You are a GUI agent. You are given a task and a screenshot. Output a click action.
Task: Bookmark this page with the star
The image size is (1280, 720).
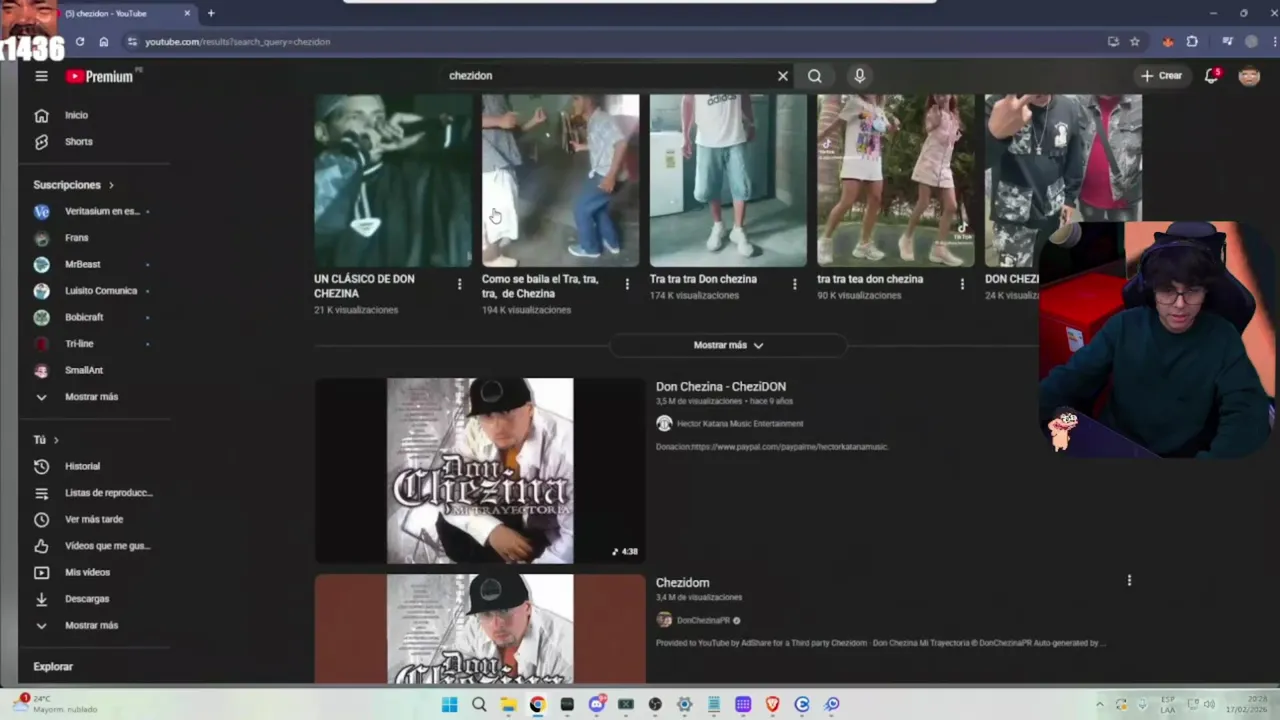pyautogui.click(x=1135, y=42)
